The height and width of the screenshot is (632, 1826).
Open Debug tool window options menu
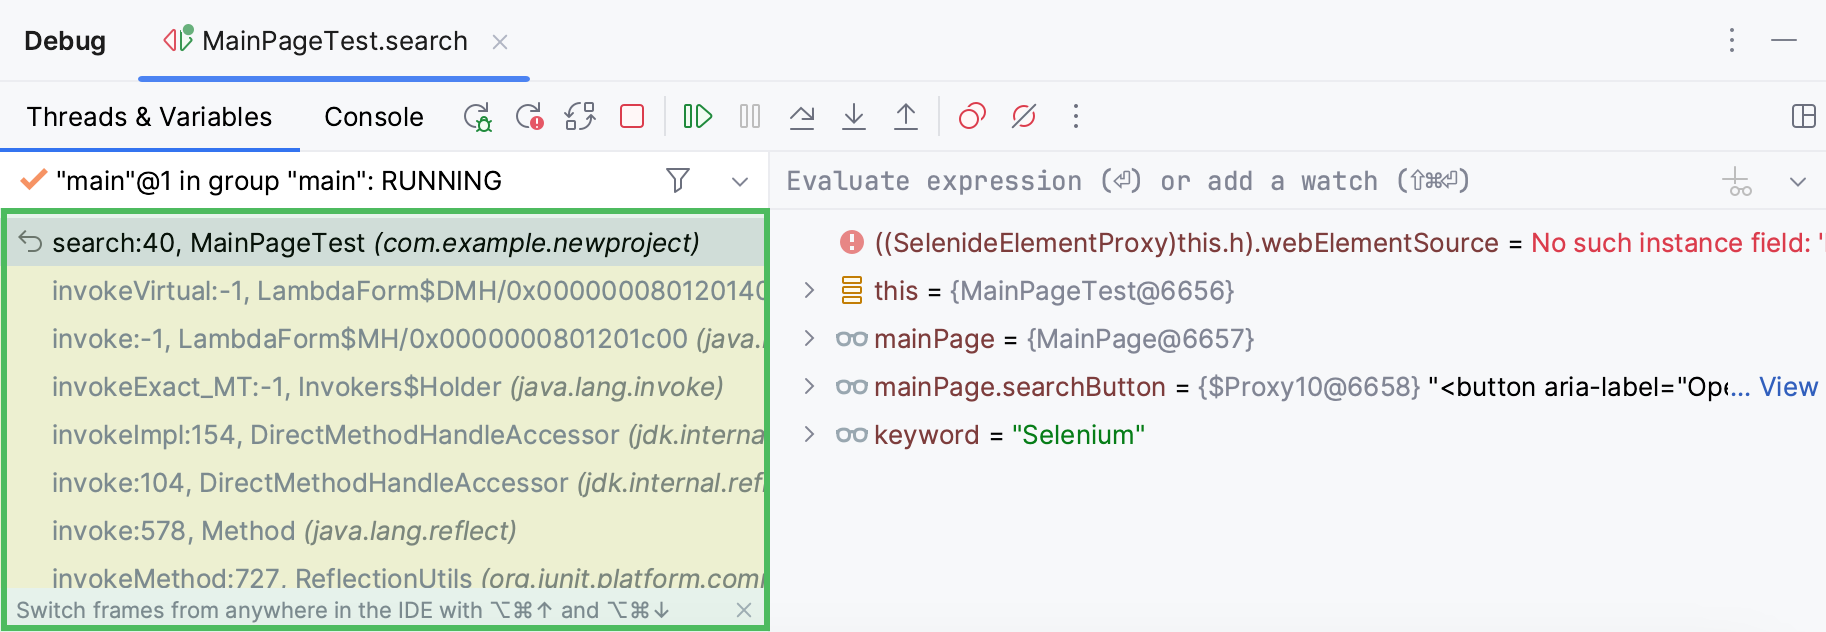pyautogui.click(x=1732, y=41)
